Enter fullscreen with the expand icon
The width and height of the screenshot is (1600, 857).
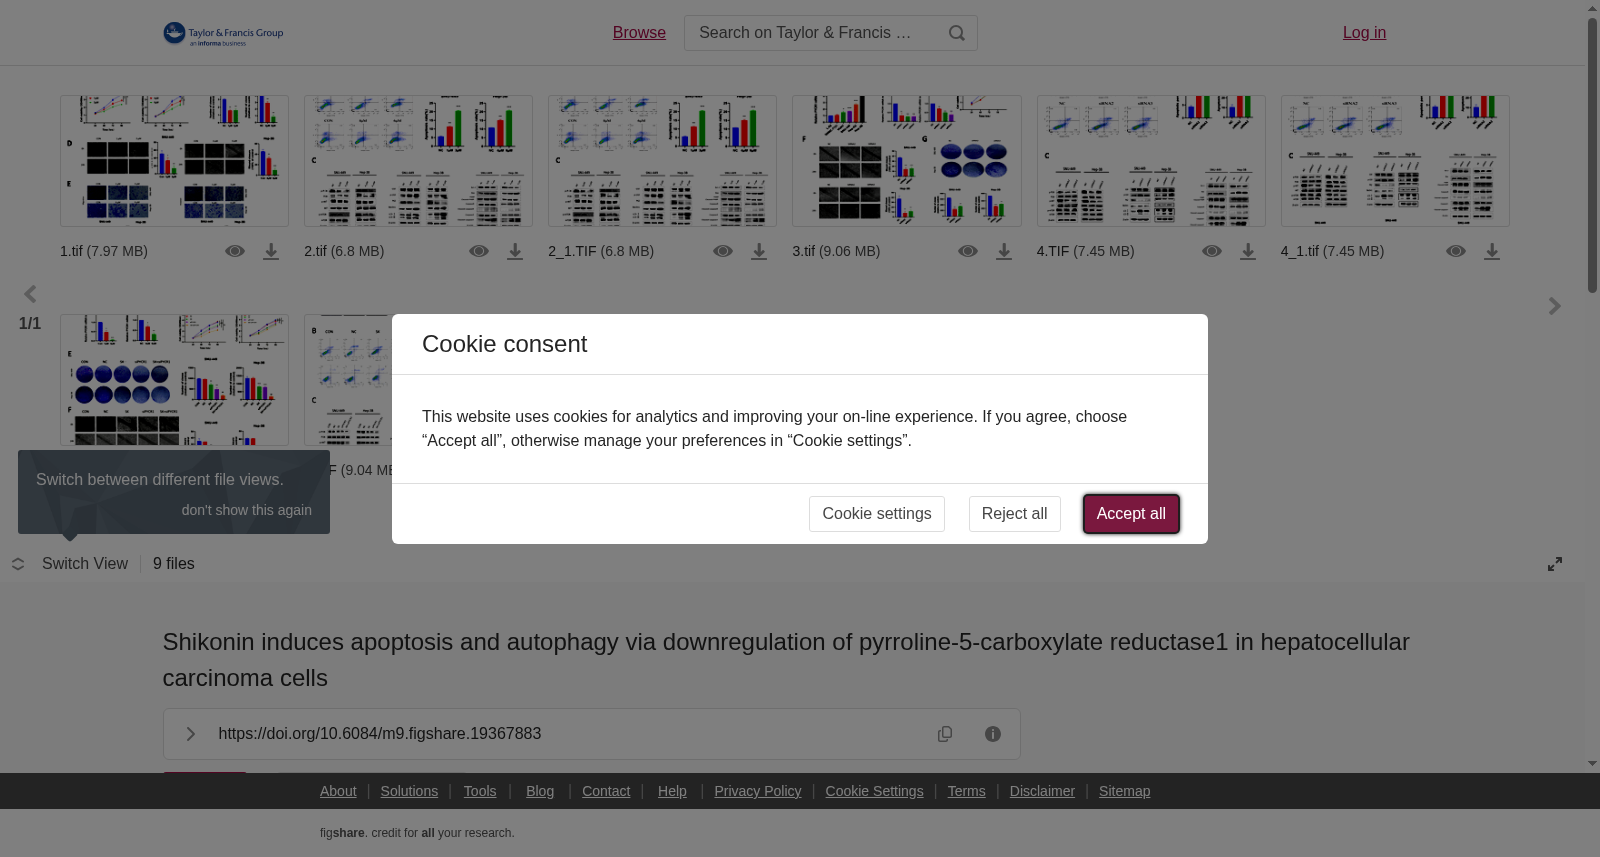click(1555, 564)
